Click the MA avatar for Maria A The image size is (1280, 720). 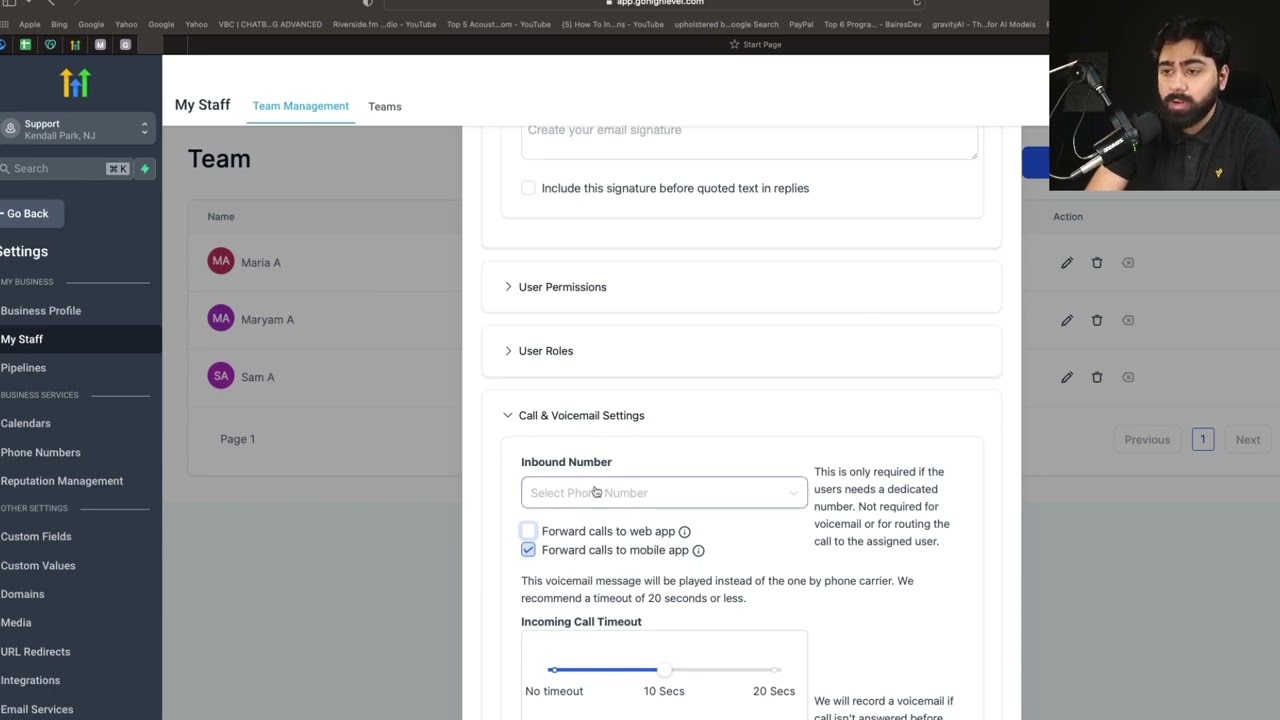[x=221, y=261]
